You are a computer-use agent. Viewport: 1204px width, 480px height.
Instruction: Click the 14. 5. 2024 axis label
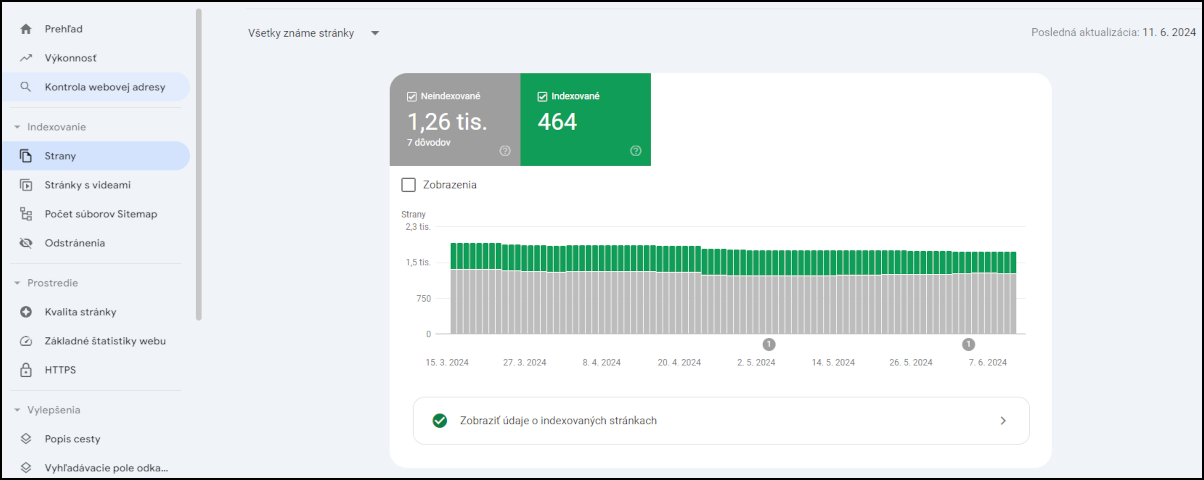(835, 363)
